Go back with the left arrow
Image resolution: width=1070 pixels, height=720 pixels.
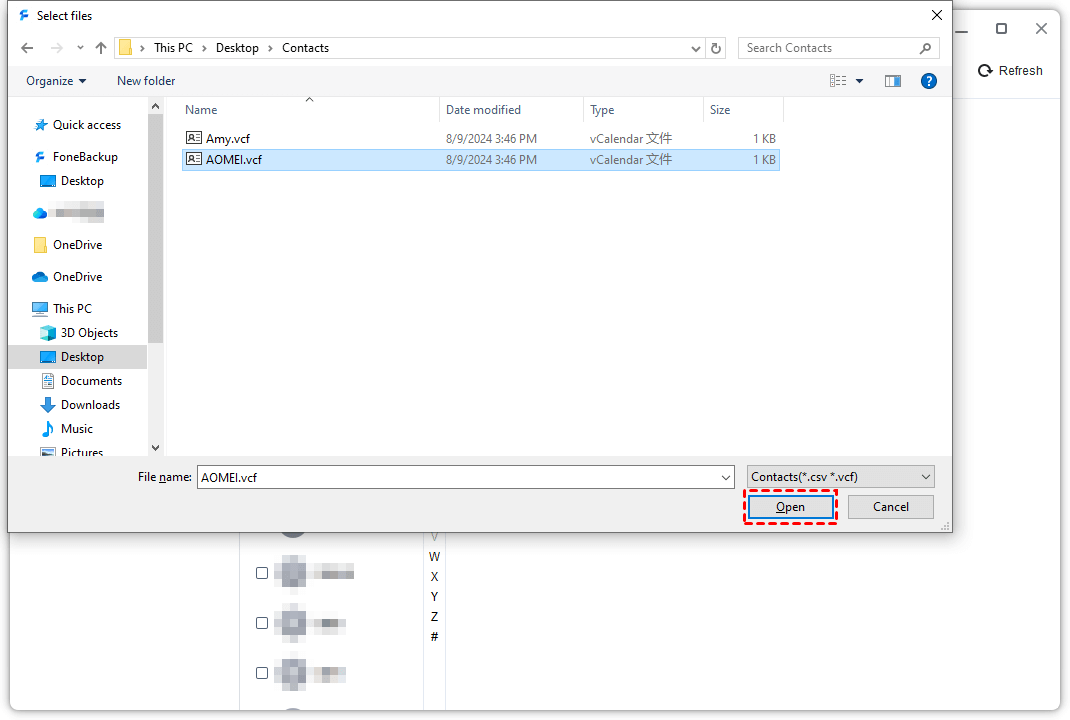coord(27,48)
